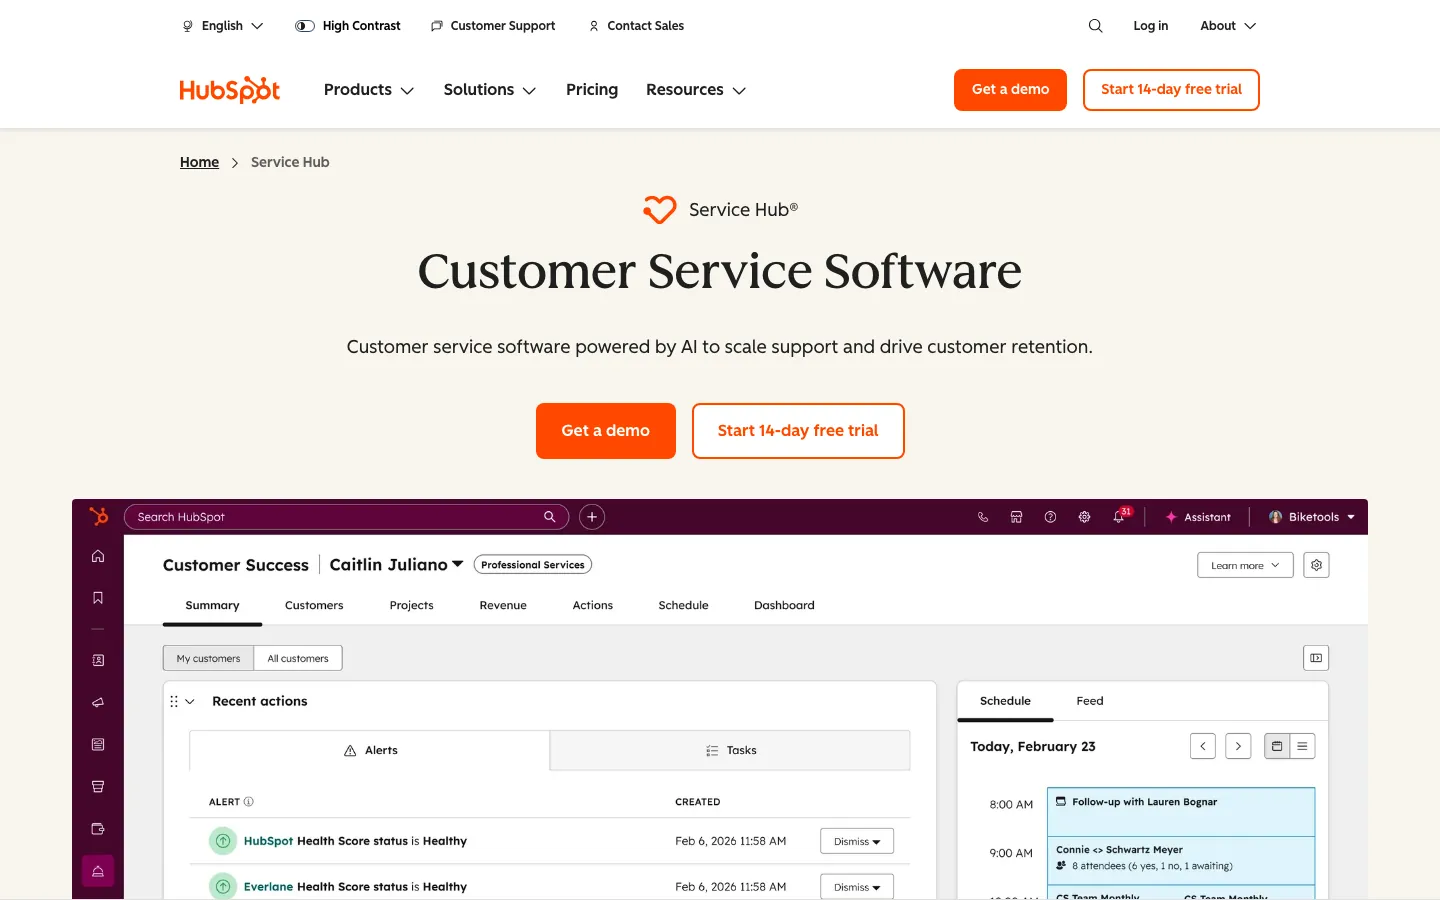Click the phone call icon in app header

click(x=983, y=517)
